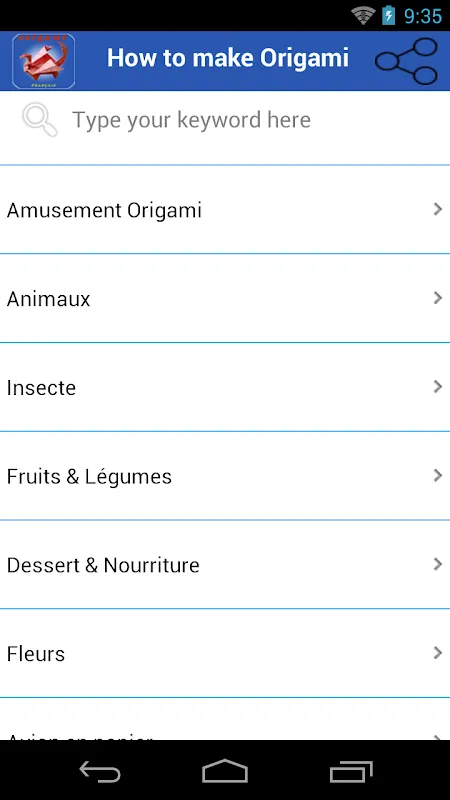Expand the Fleurs chevron arrow

[x=437, y=653]
